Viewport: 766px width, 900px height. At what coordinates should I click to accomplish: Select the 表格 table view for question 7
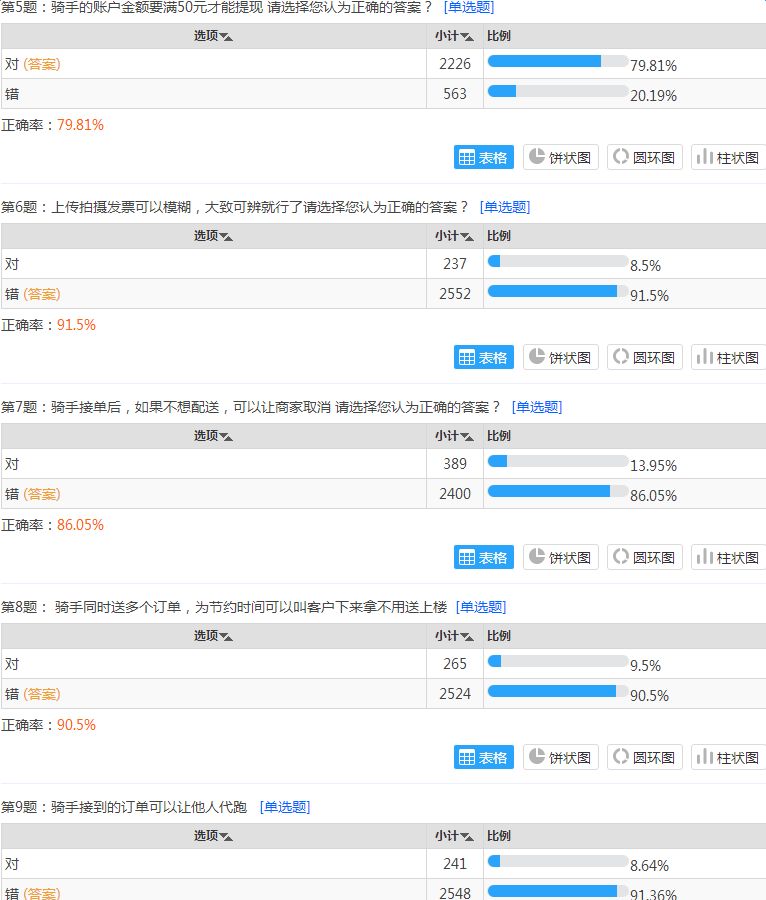(484, 557)
